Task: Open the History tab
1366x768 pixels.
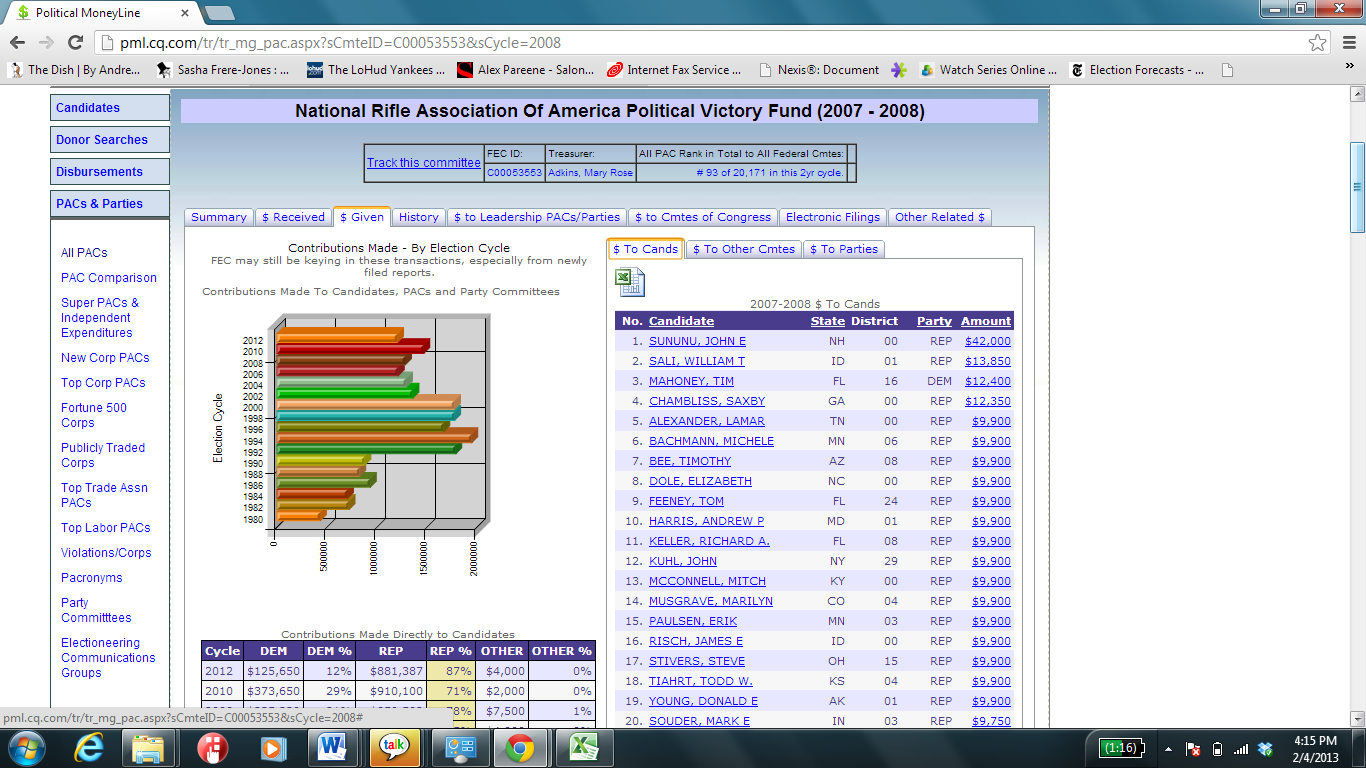Action: pos(418,217)
